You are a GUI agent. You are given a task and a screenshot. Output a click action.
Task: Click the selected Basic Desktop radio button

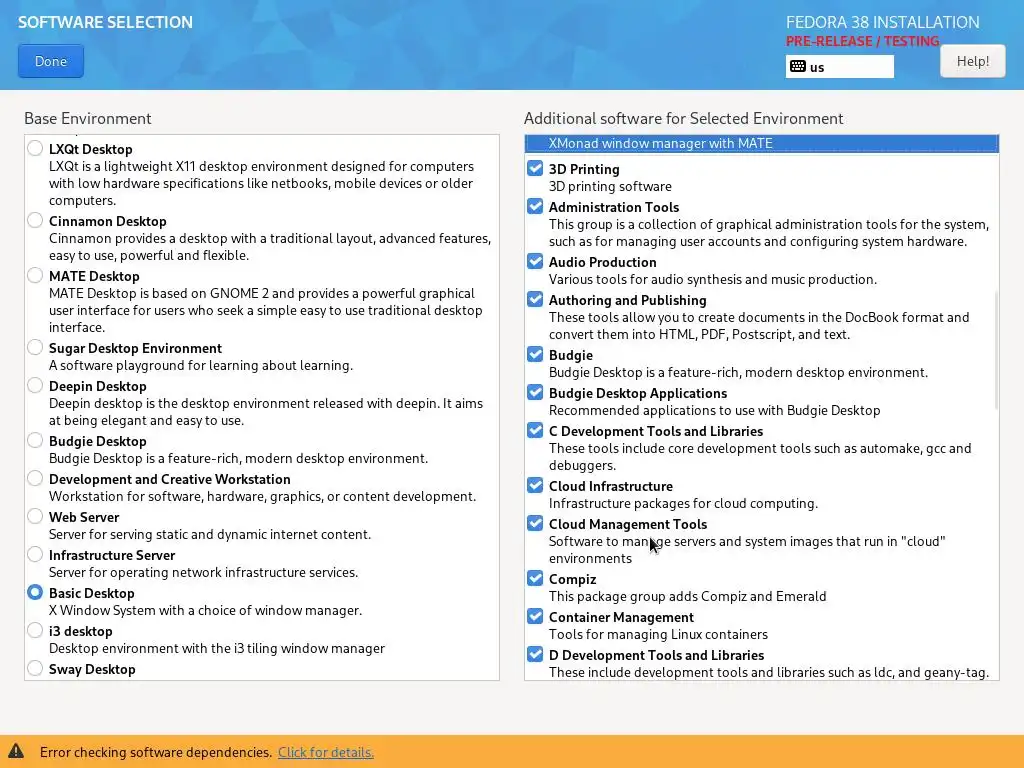(35, 592)
